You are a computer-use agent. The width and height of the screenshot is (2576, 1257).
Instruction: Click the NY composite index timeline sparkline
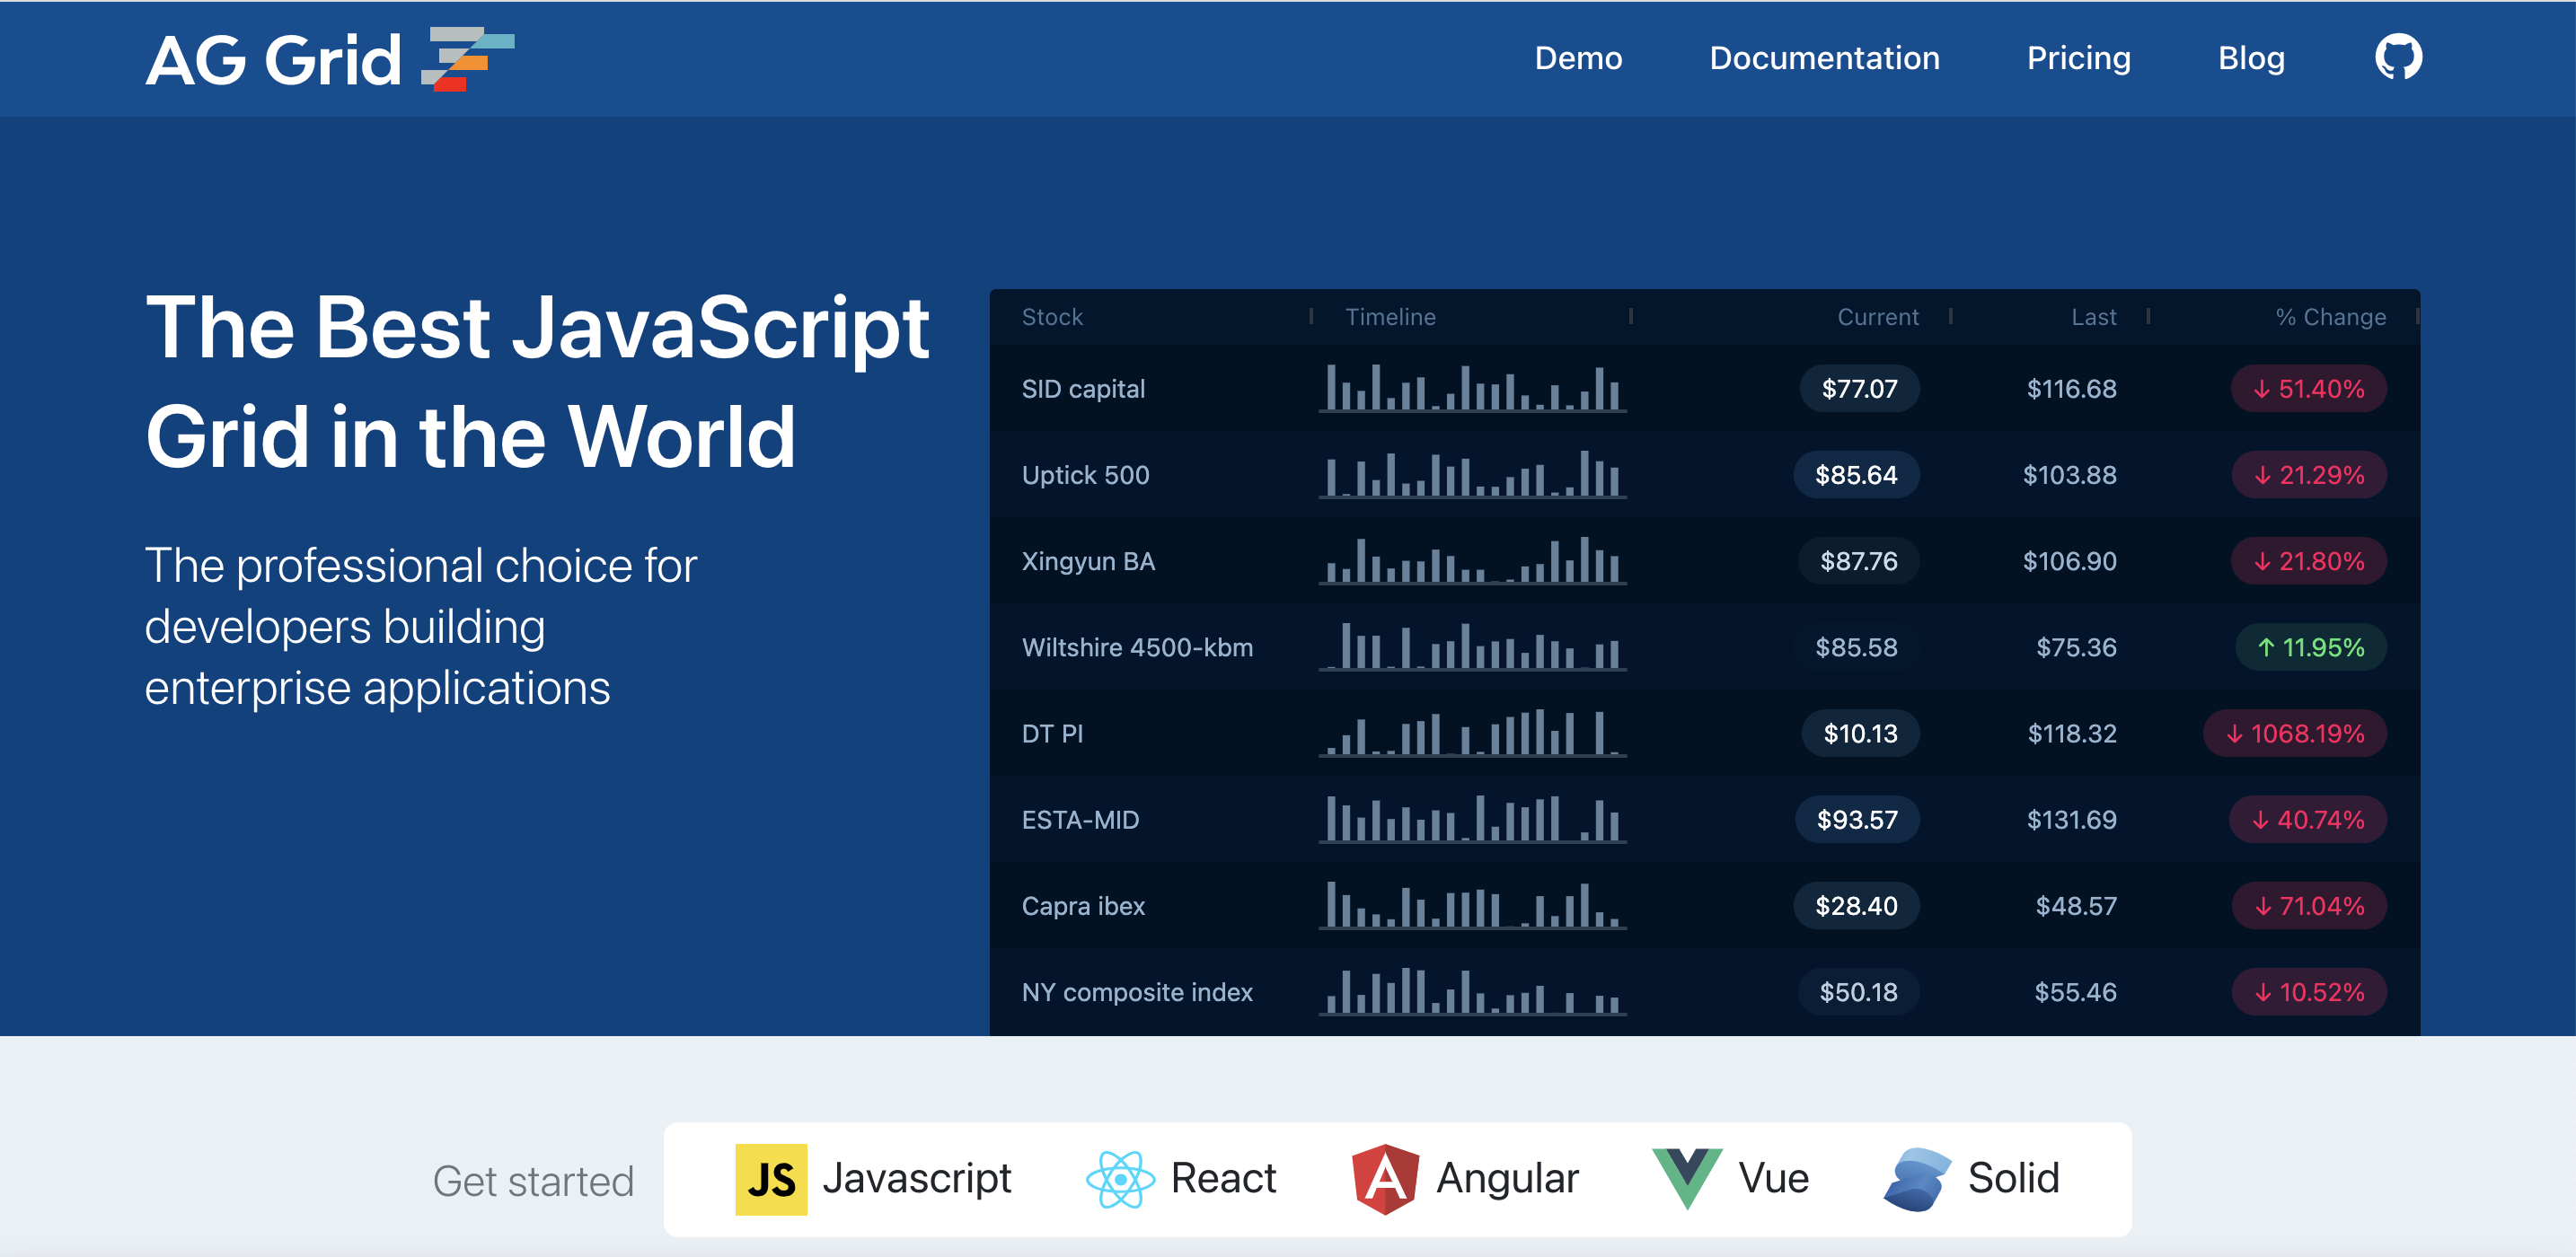click(x=1472, y=991)
